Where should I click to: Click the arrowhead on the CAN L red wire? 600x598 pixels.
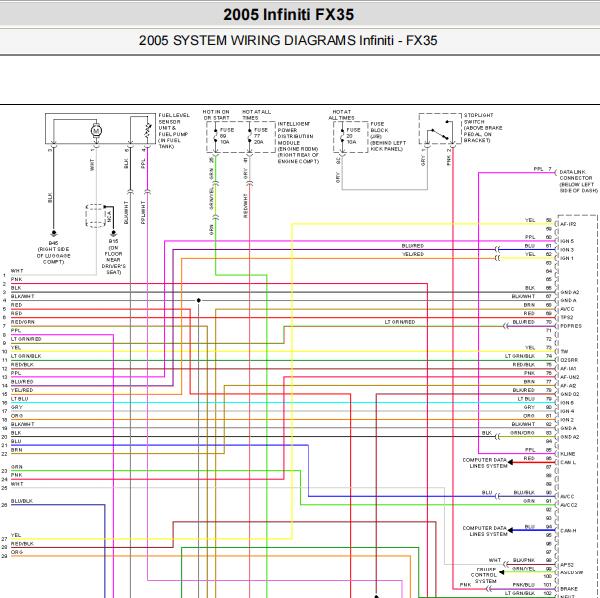tap(510, 463)
